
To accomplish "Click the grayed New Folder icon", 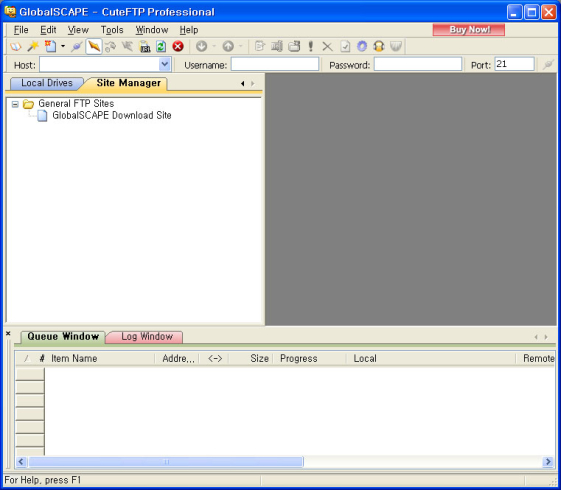I will coord(294,46).
